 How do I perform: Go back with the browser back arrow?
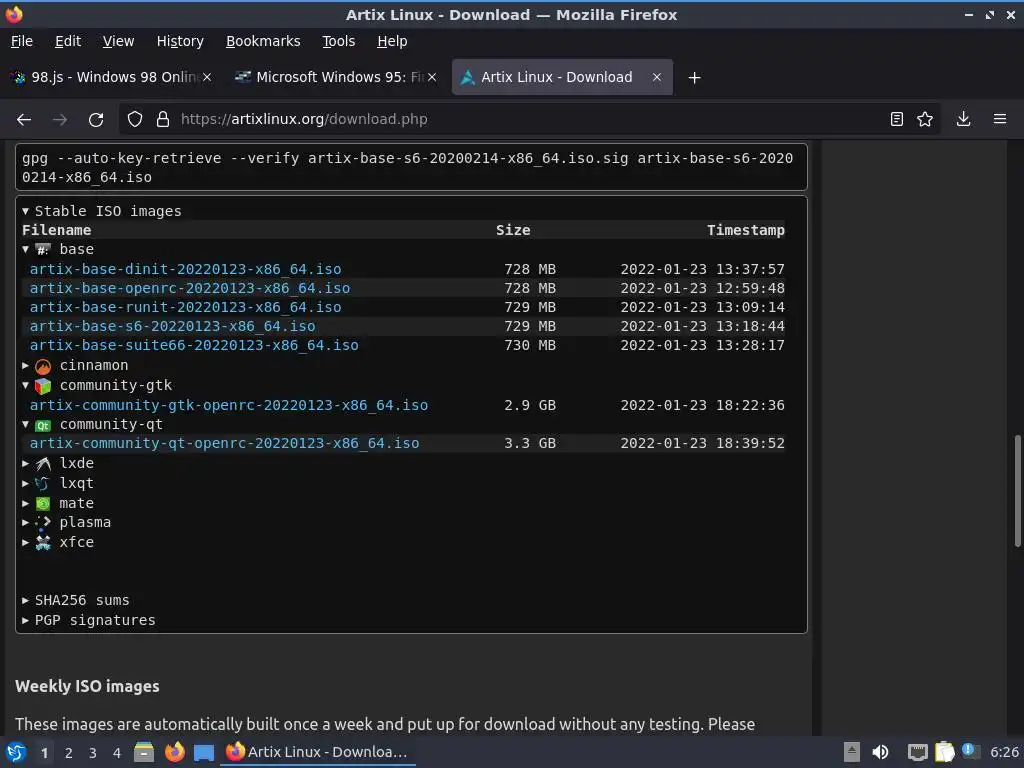click(x=24, y=120)
